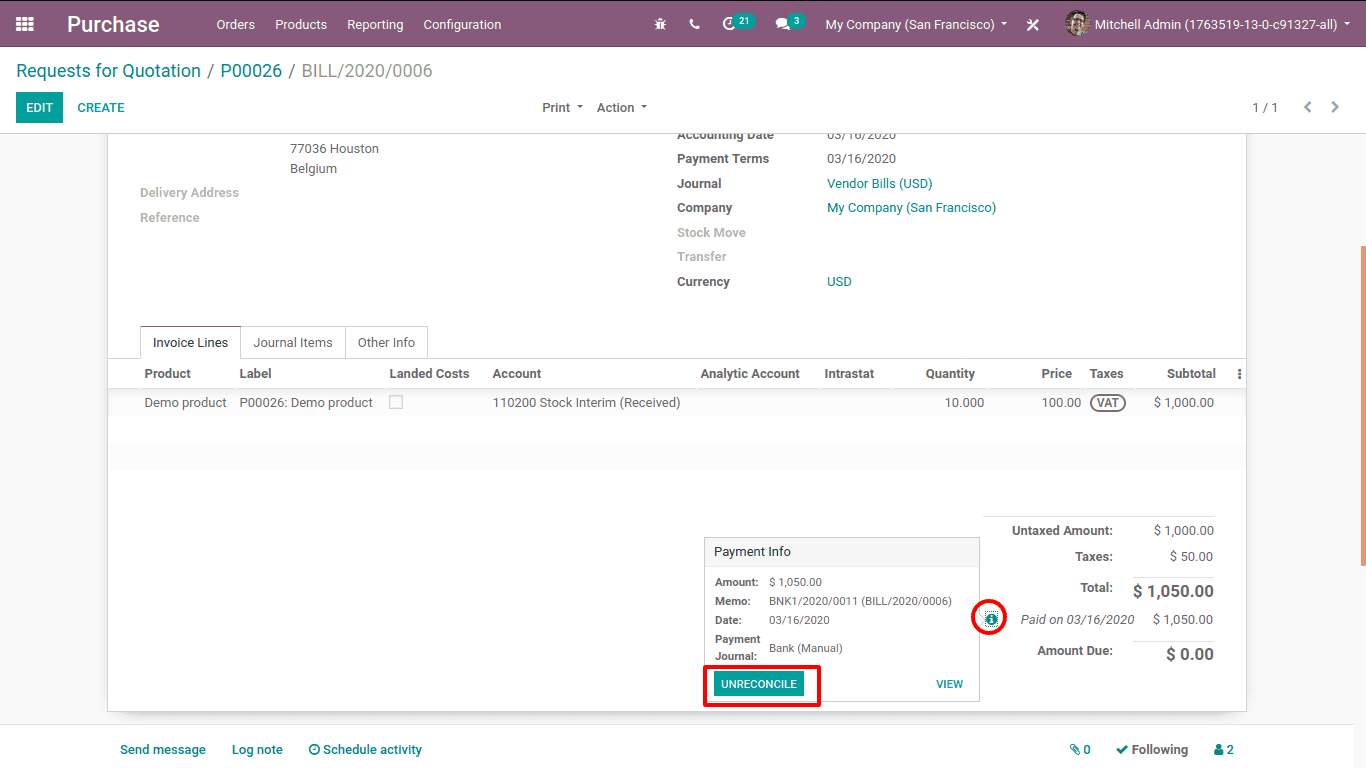The image size is (1366, 768).
Task: Click Mitchell Admin avatar picture
Action: (1077, 24)
